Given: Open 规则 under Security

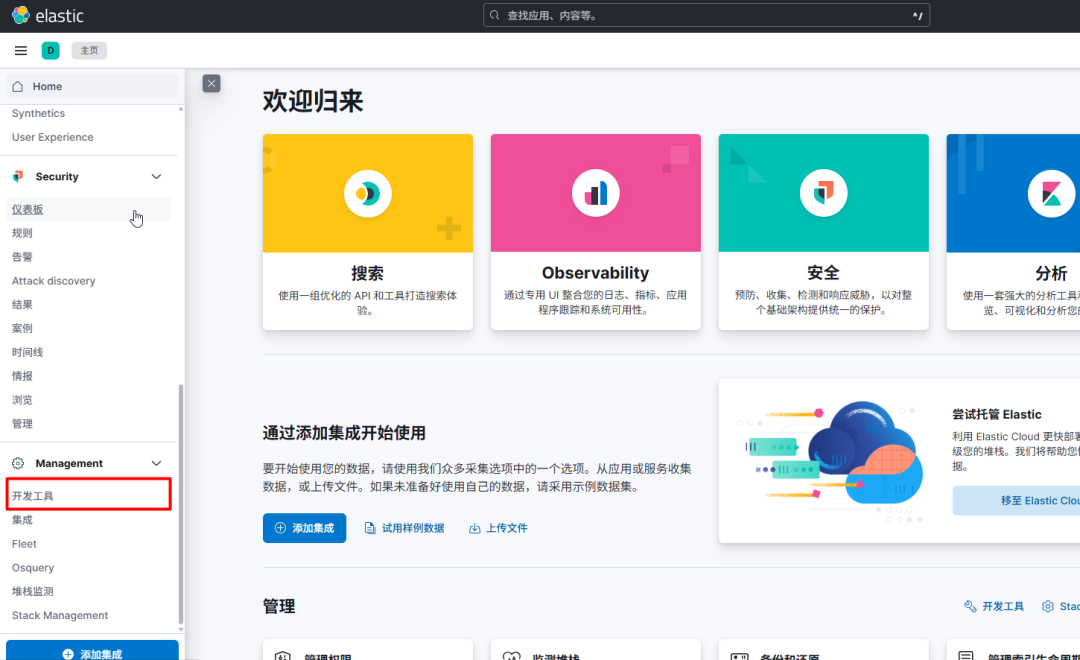Looking at the screenshot, I should click(22, 233).
